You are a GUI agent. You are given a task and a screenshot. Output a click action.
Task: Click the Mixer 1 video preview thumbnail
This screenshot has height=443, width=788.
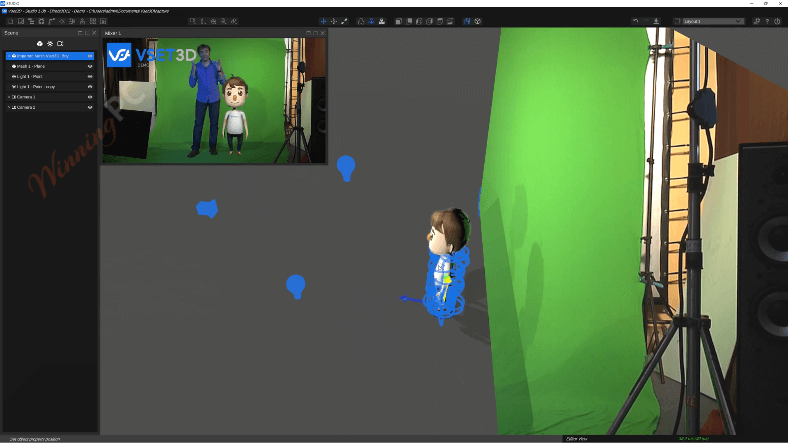coord(214,100)
